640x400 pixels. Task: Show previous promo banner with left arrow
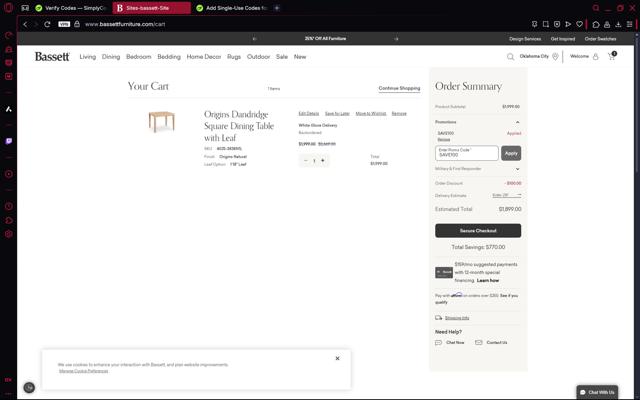pos(254,39)
